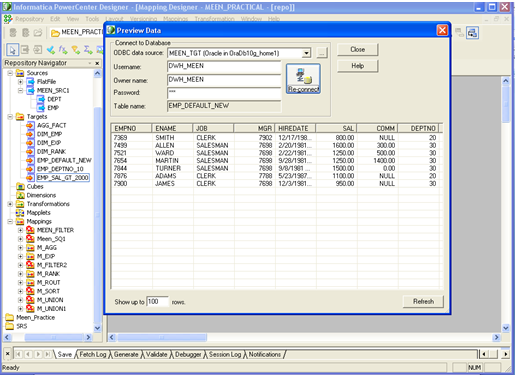The height and width of the screenshot is (375, 515).
Task: Close the Preview Data dialog with X
Action: 442,30
